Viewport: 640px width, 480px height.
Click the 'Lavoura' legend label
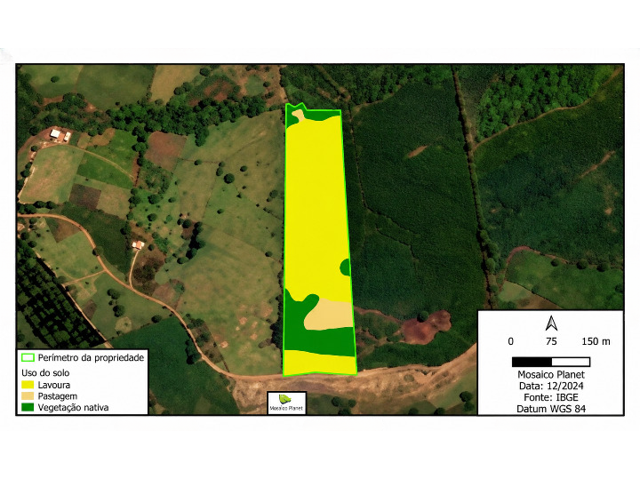coord(54,385)
